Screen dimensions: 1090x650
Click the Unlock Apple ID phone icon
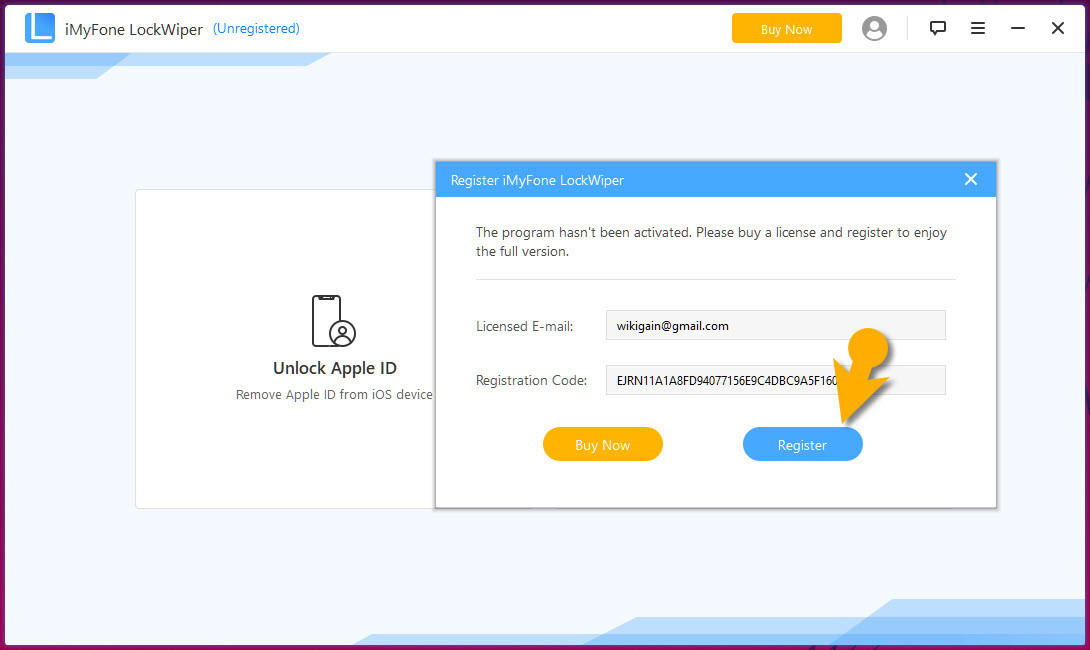(334, 320)
